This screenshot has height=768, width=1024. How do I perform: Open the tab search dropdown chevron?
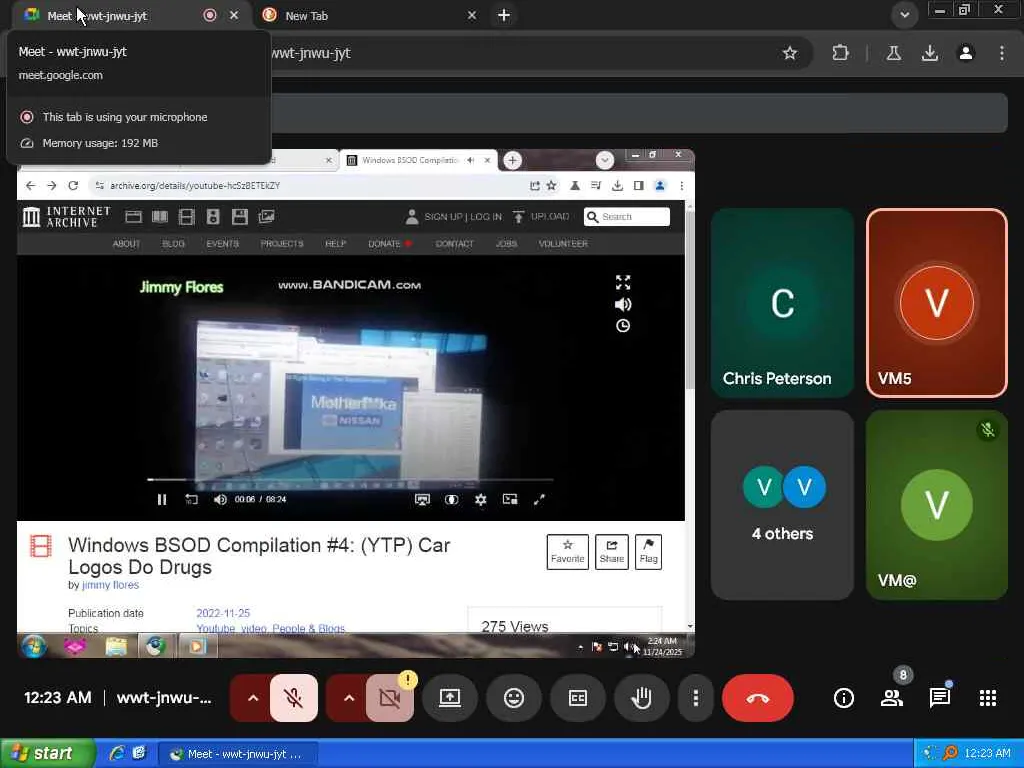904,15
